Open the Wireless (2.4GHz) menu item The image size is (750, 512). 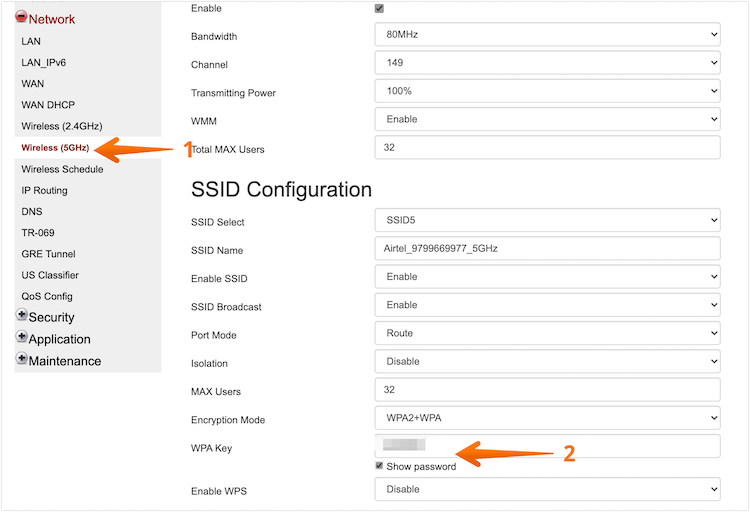click(58, 126)
